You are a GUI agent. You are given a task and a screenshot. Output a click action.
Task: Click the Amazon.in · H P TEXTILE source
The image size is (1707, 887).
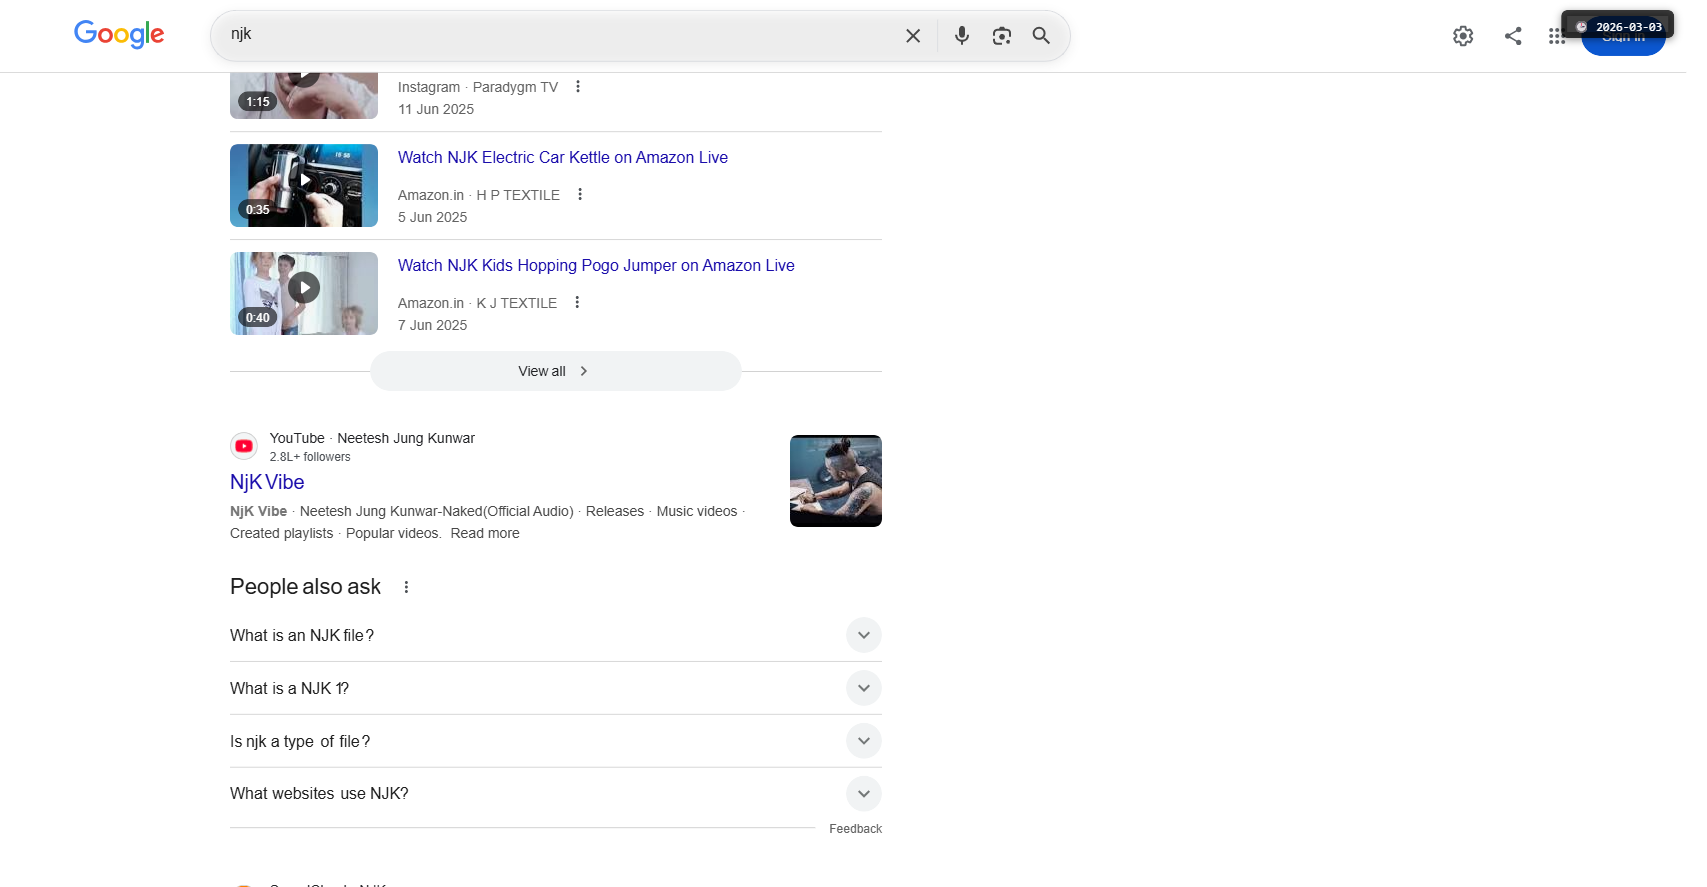click(x=479, y=195)
